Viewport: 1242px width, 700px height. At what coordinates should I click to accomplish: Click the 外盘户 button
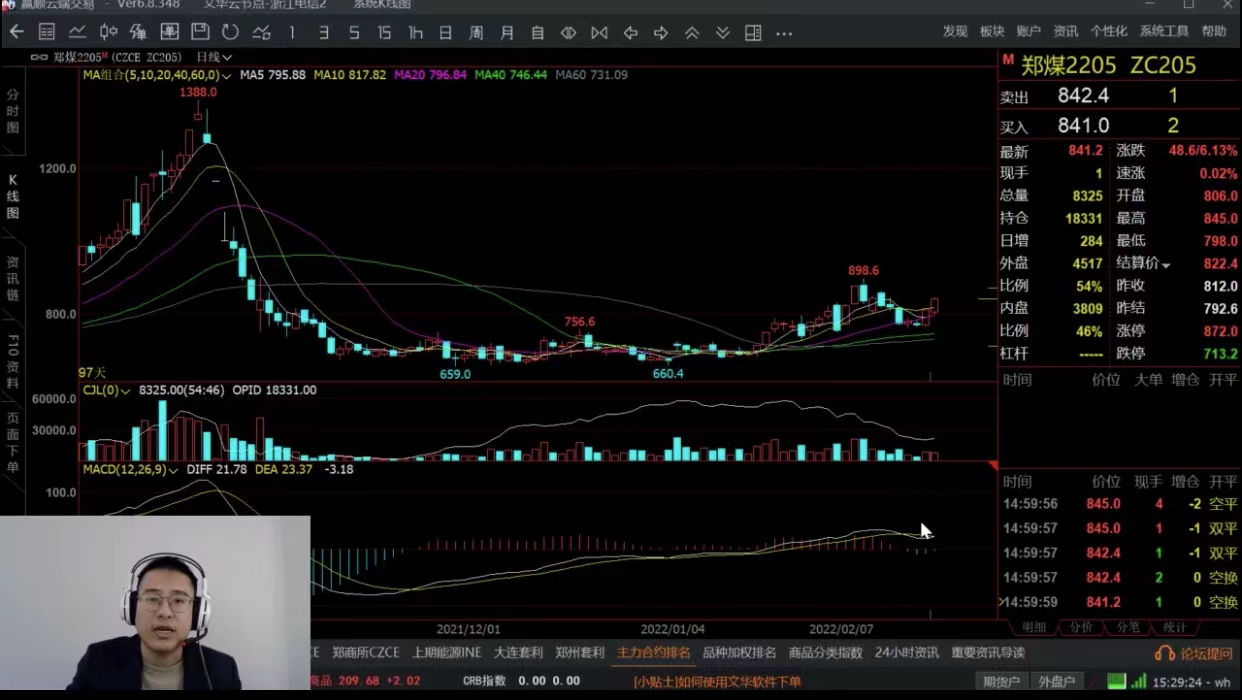[1056, 682]
